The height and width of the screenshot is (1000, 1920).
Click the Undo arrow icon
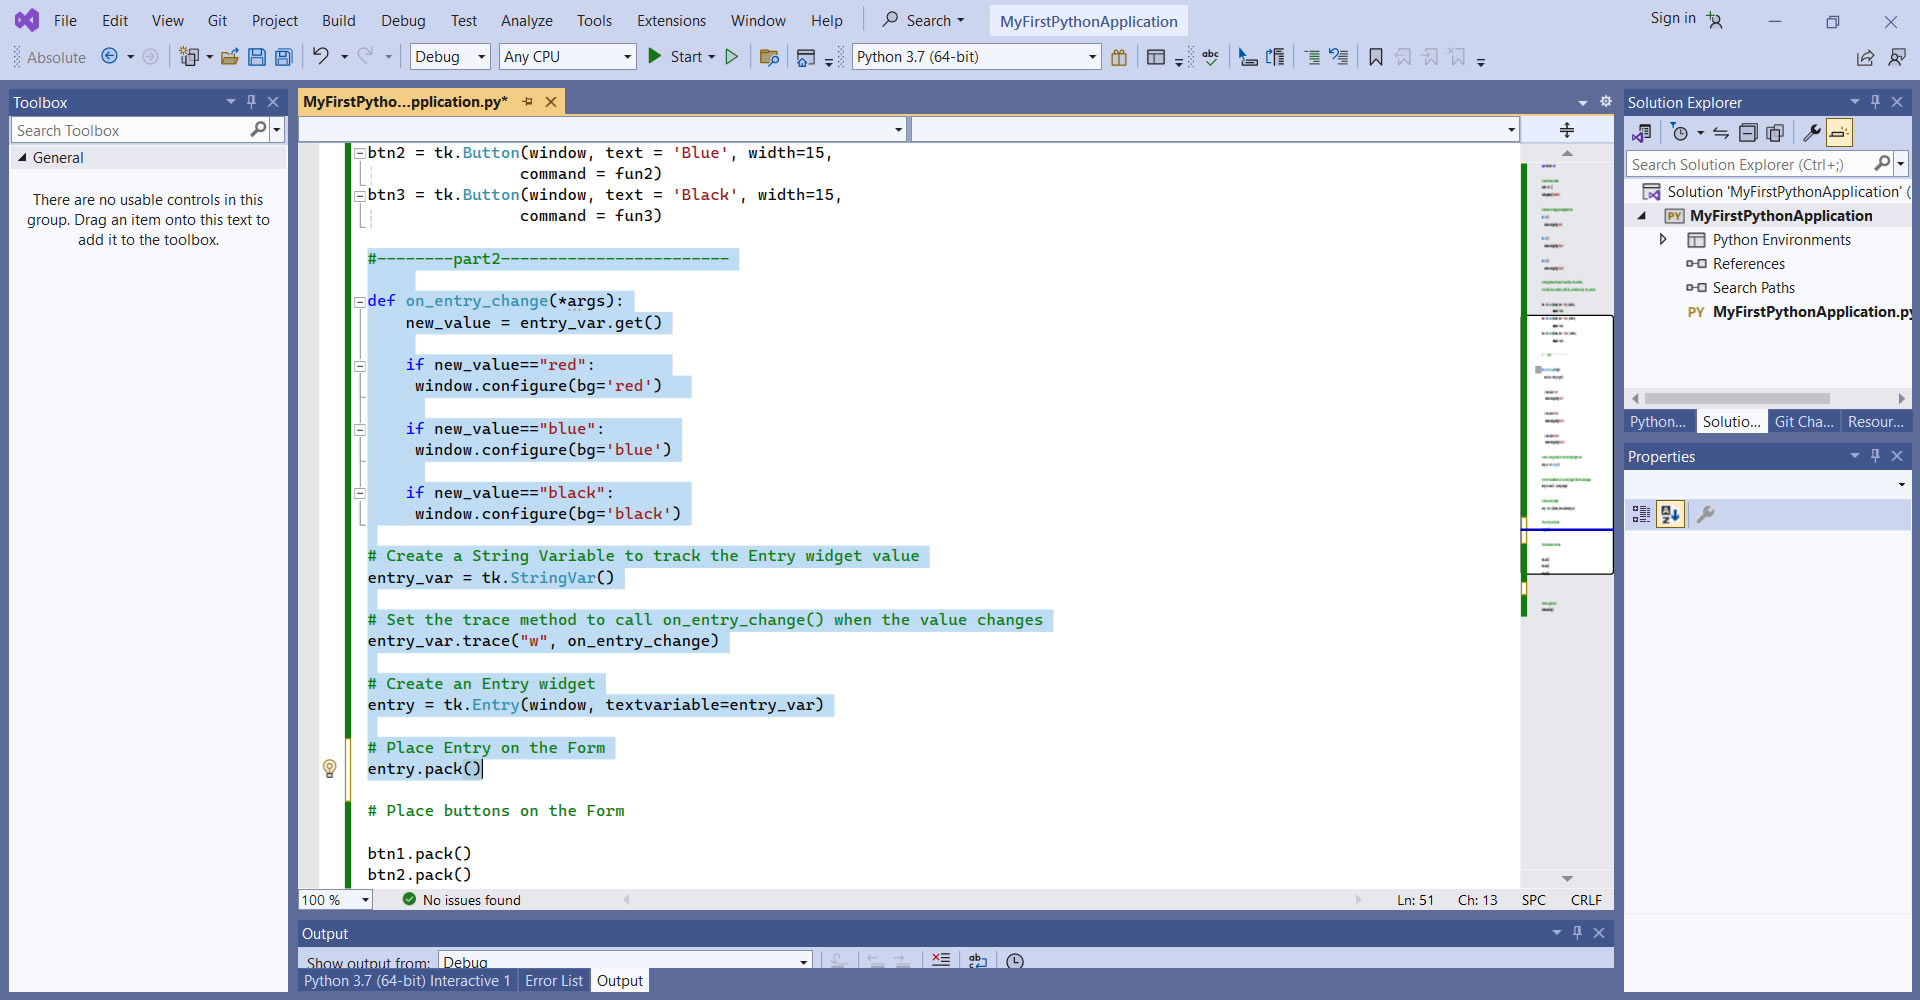(320, 57)
